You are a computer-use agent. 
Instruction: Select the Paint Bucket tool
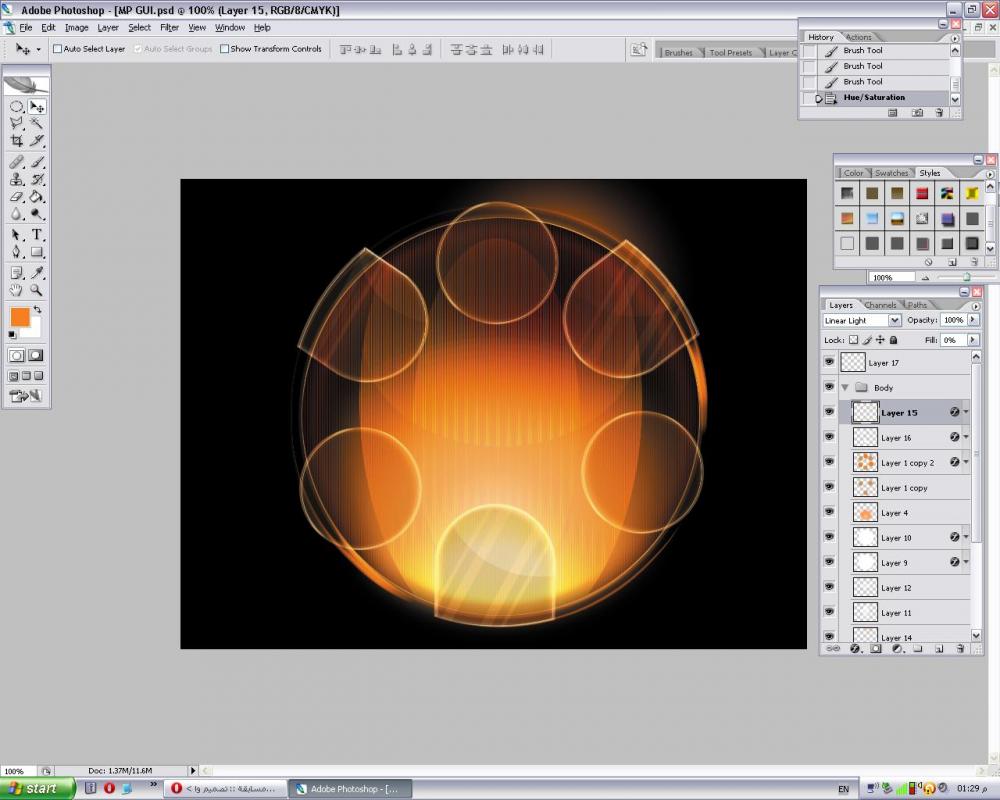click(x=36, y=196)
